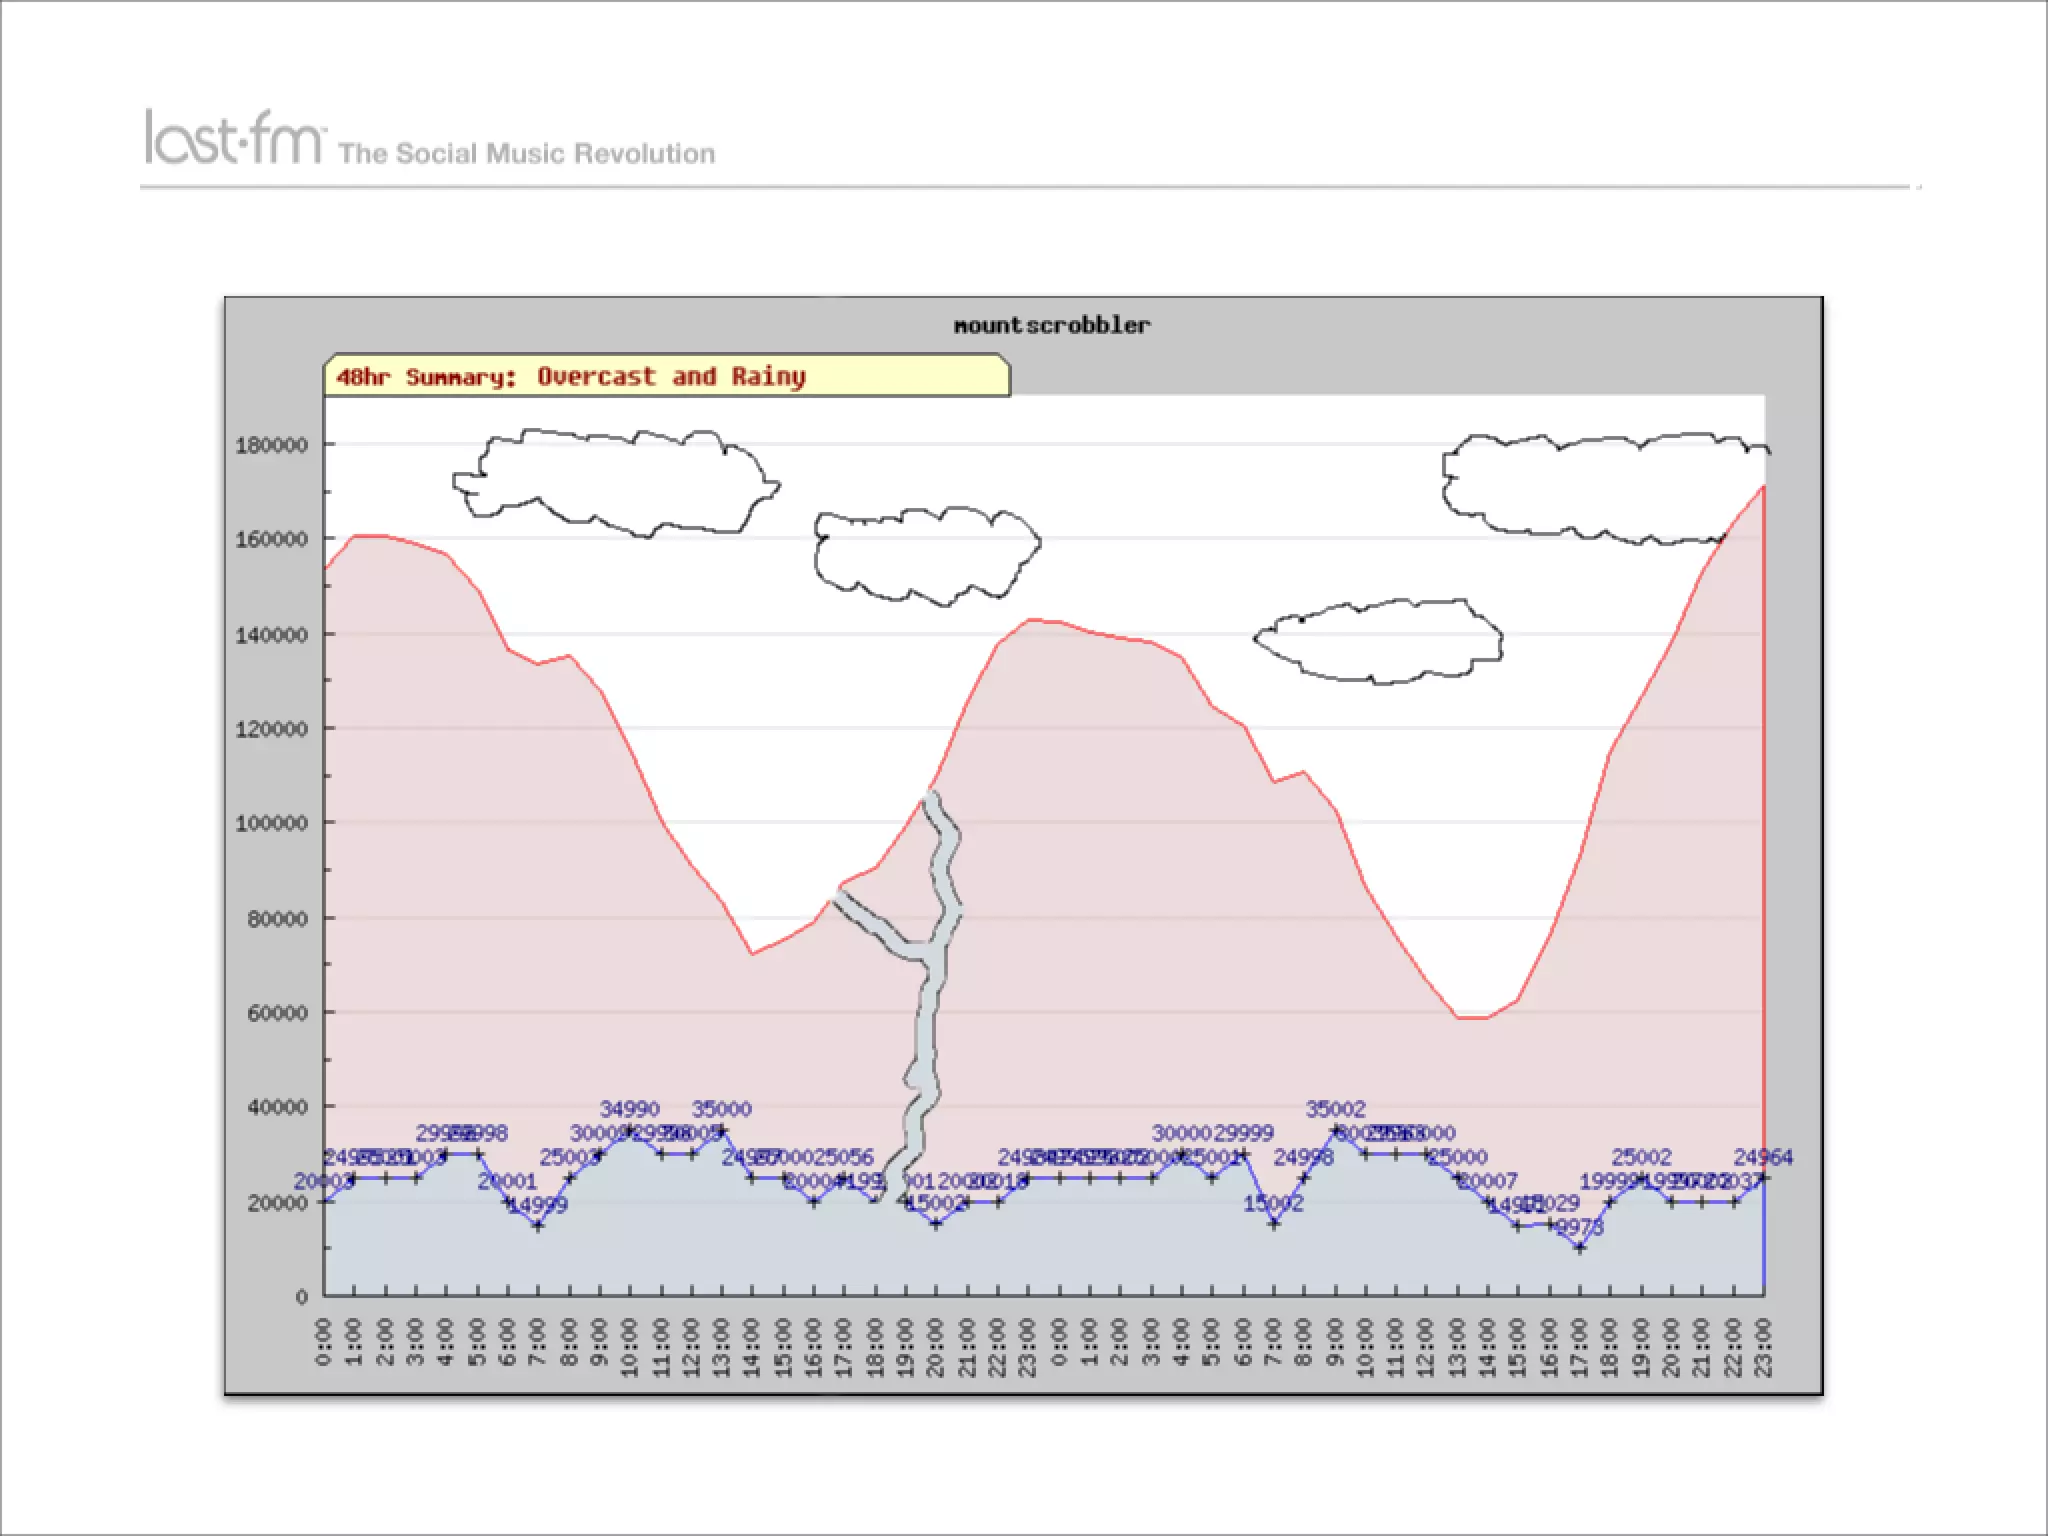The height and width of the screenshot is (1536, 2048).
Task: Click the small cloud near the 140000 line
Action: point(1380,641)
